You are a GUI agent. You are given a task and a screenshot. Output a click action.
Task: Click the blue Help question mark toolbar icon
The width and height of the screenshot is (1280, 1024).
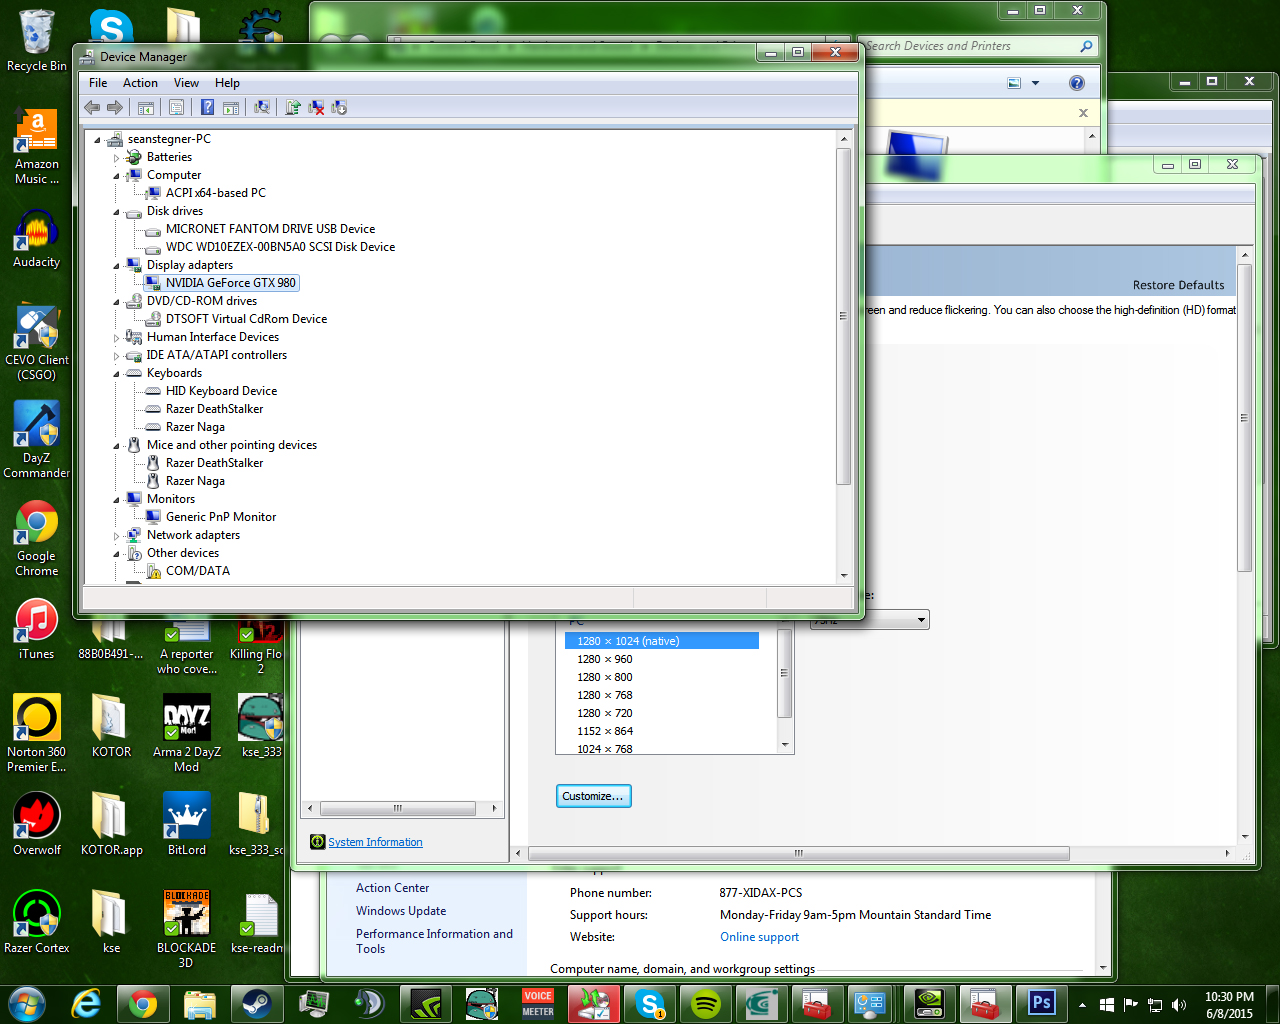point(207,107)
